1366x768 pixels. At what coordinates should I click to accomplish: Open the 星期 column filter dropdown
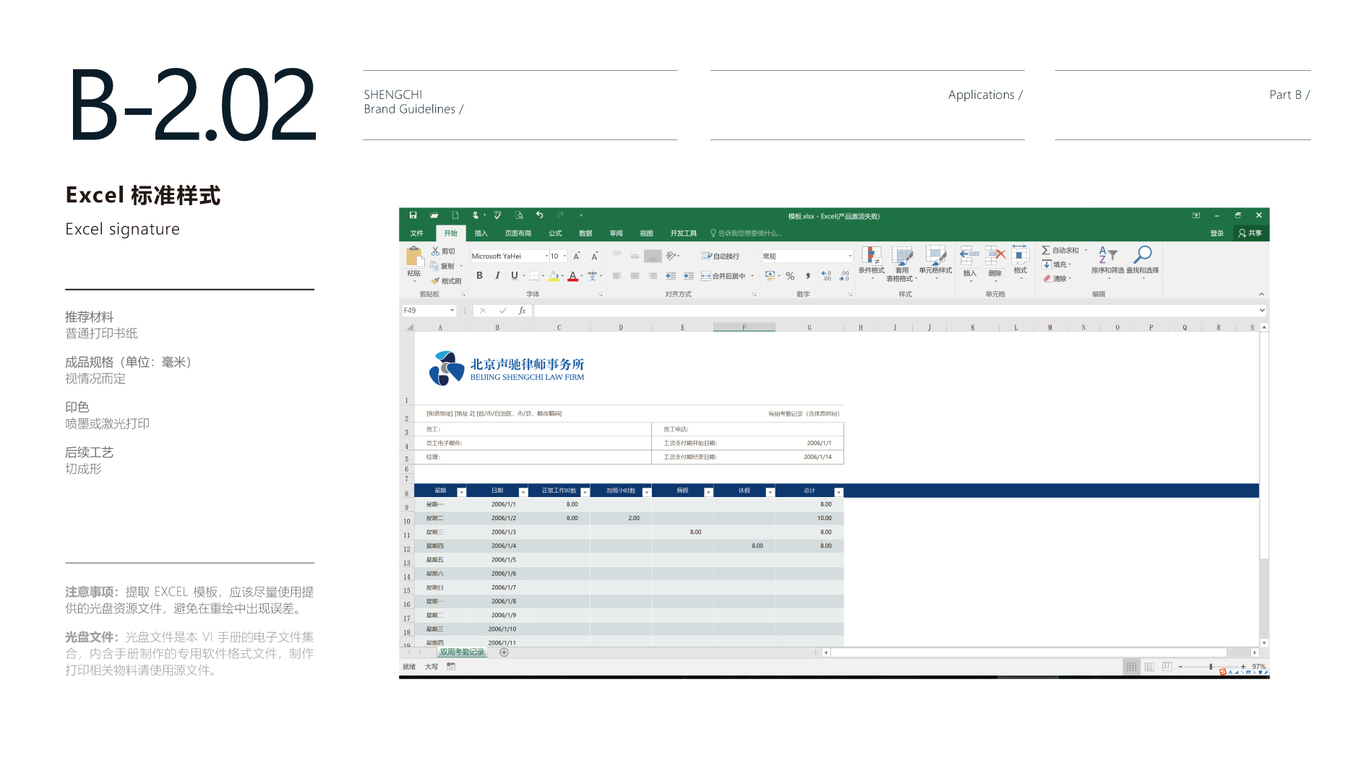pyautogui.click(x=461, y=492)
